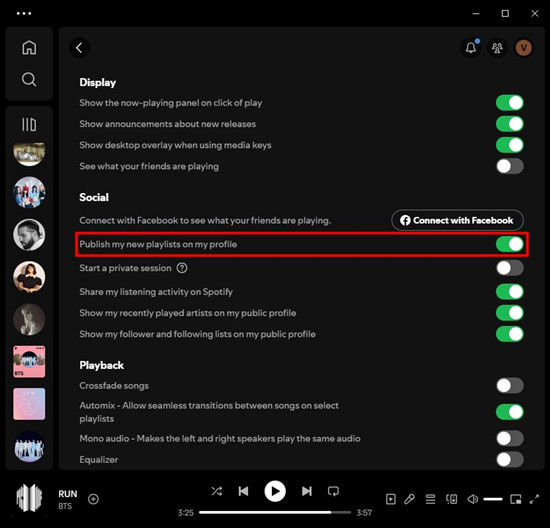550x528 pixels.
Task: Open Search from the sidebar
Action: pyautogui.click(x=29, y=79)
